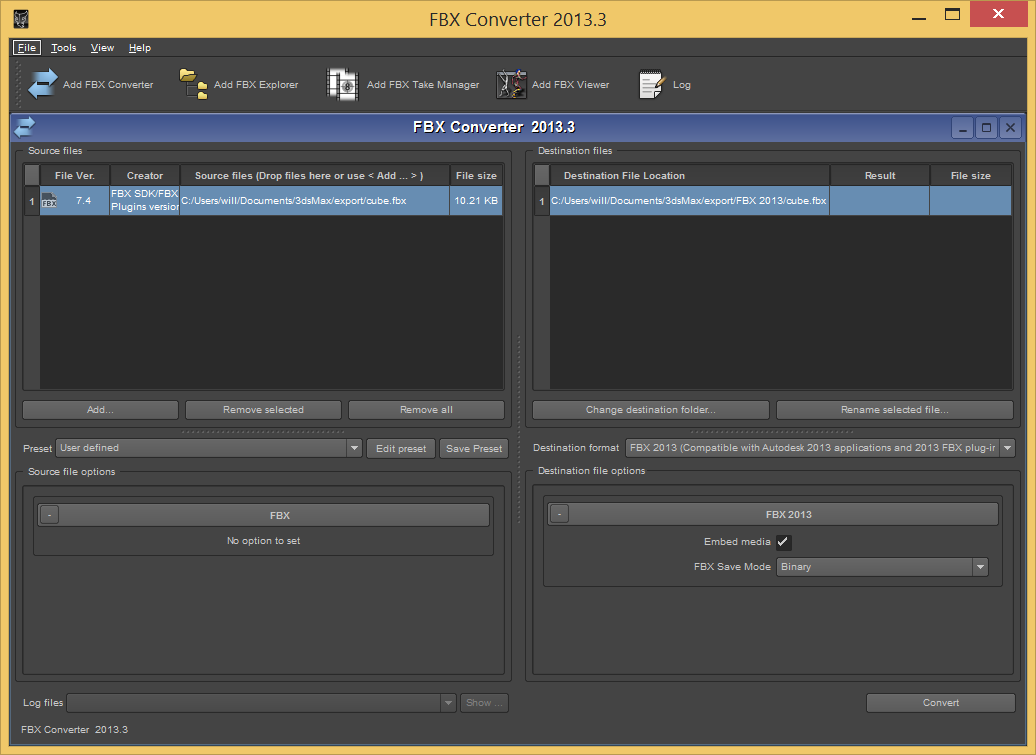Uncheck the Embed media checkbox
The image size is (1036, 755).
[x=784, y=542]
